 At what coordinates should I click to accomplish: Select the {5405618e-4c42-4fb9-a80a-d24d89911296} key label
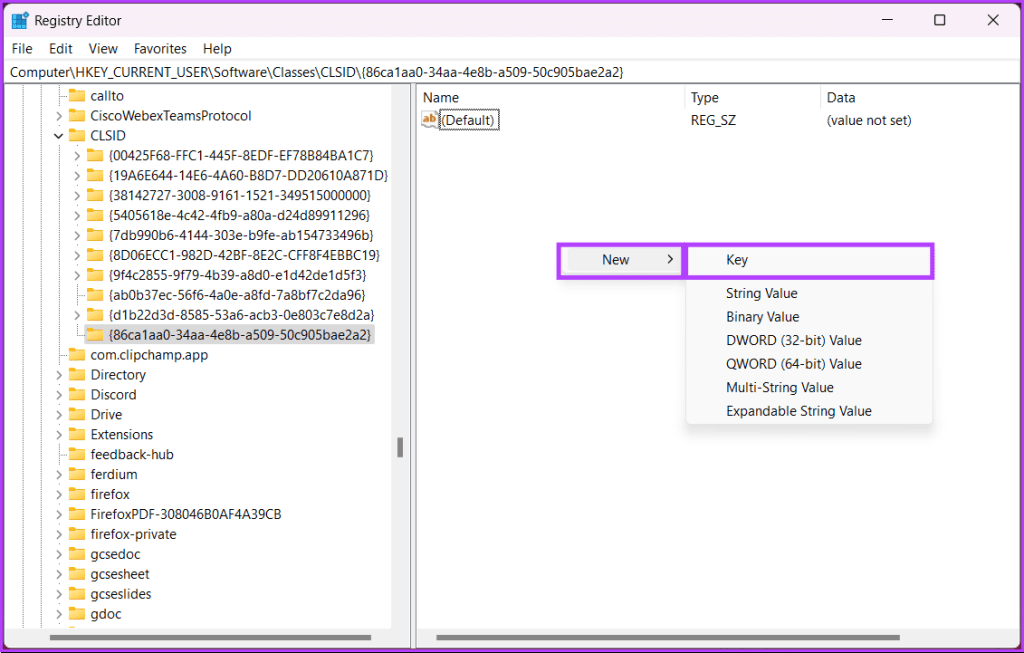point(239,215)
